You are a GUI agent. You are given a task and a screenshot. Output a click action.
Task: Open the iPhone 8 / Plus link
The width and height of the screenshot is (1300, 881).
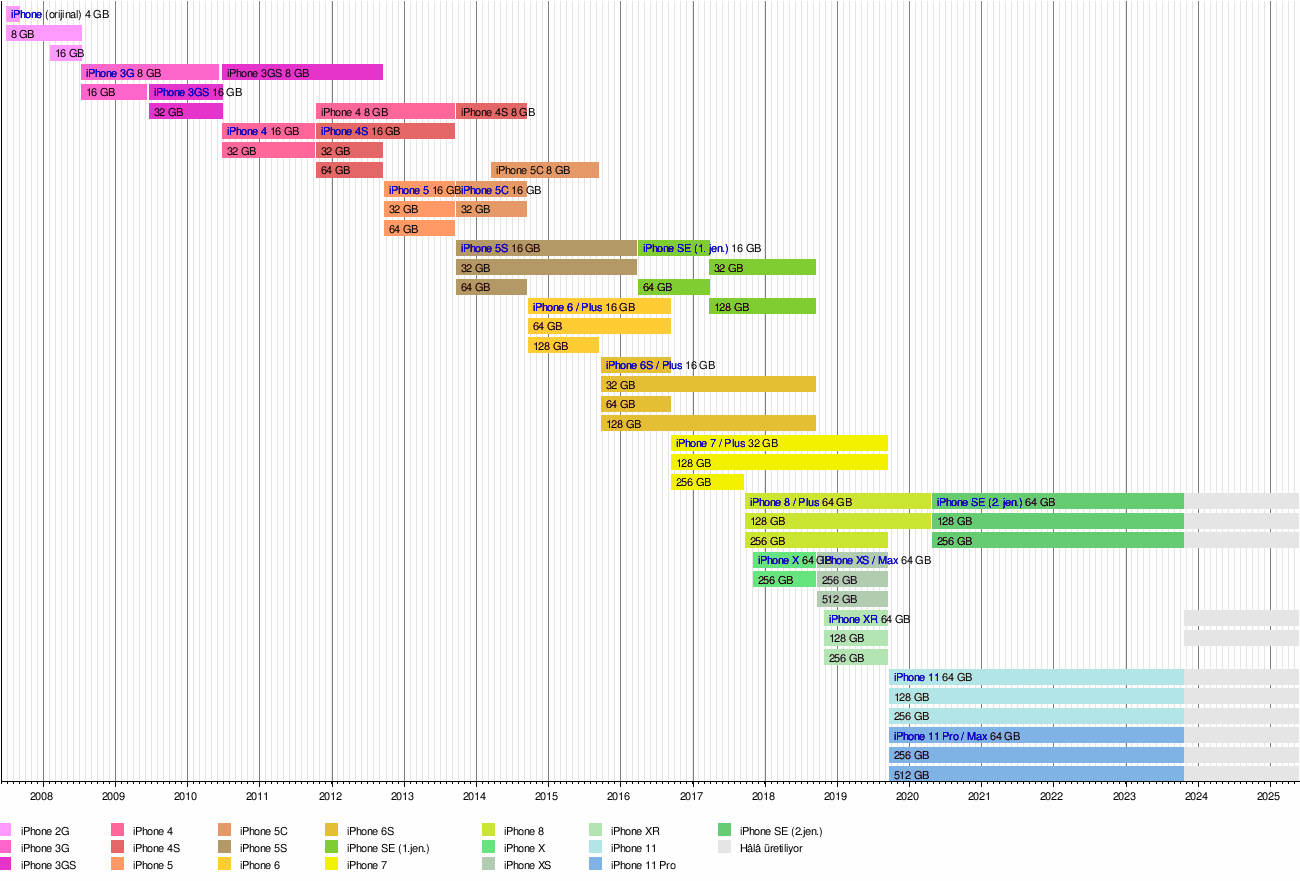pyautogui.click(x=785, y=503)
